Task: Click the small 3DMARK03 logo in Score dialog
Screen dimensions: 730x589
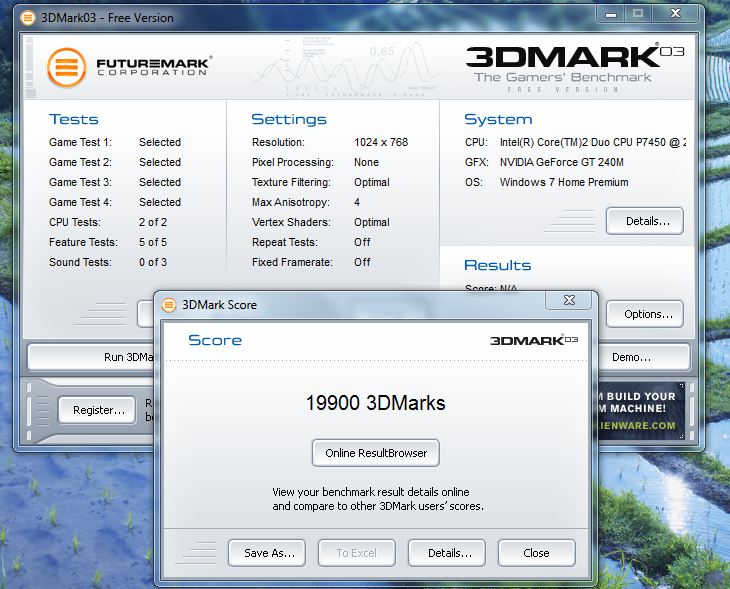Action: click(534, 340)
